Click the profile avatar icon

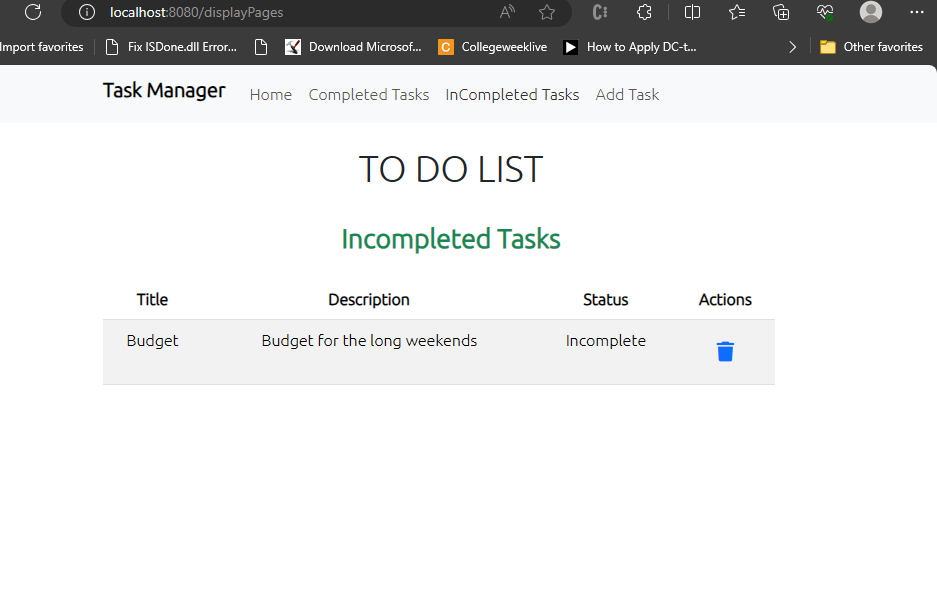869,13
